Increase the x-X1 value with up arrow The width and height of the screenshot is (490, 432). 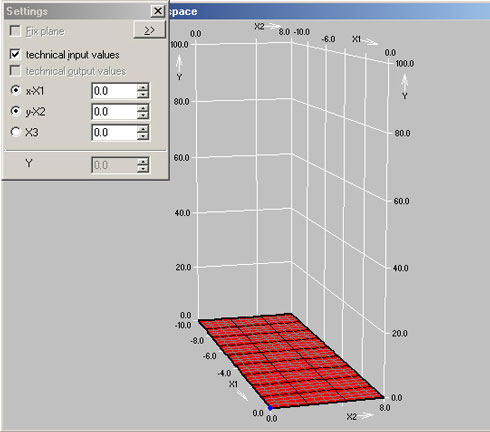tap(143, 87)
